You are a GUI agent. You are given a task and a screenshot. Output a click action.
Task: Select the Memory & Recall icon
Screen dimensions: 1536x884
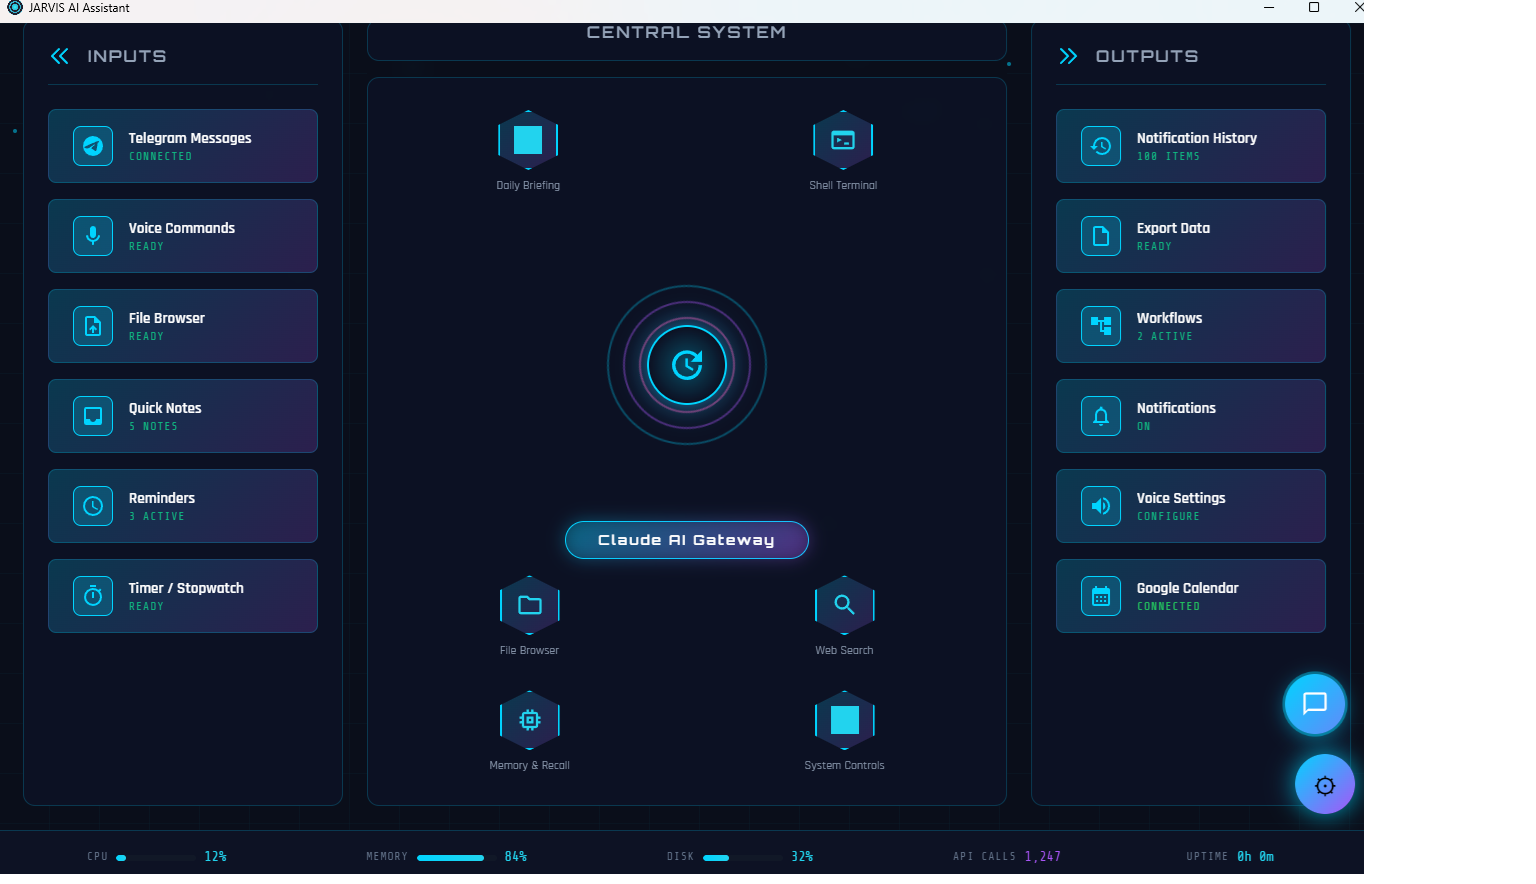tap(529, 720)
